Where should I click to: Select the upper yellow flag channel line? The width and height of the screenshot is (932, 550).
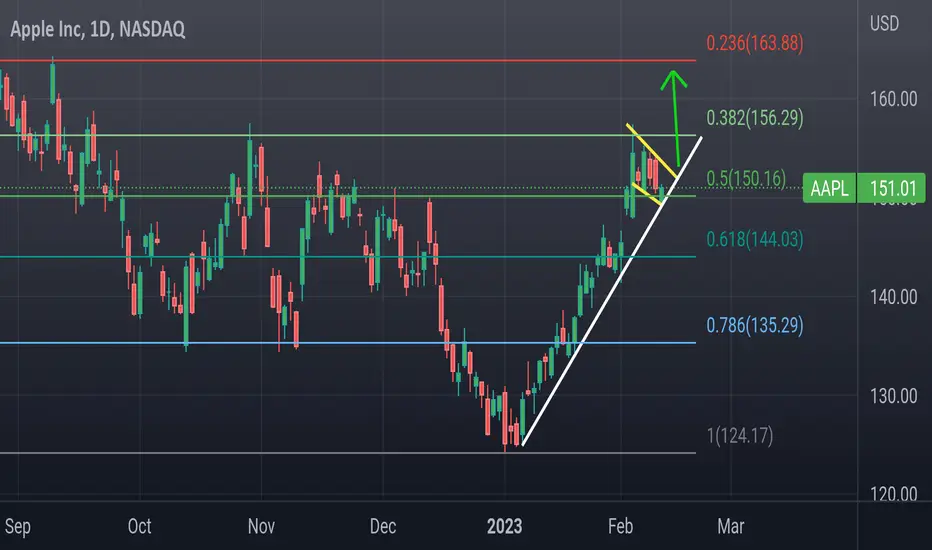(x=652, y=151)
